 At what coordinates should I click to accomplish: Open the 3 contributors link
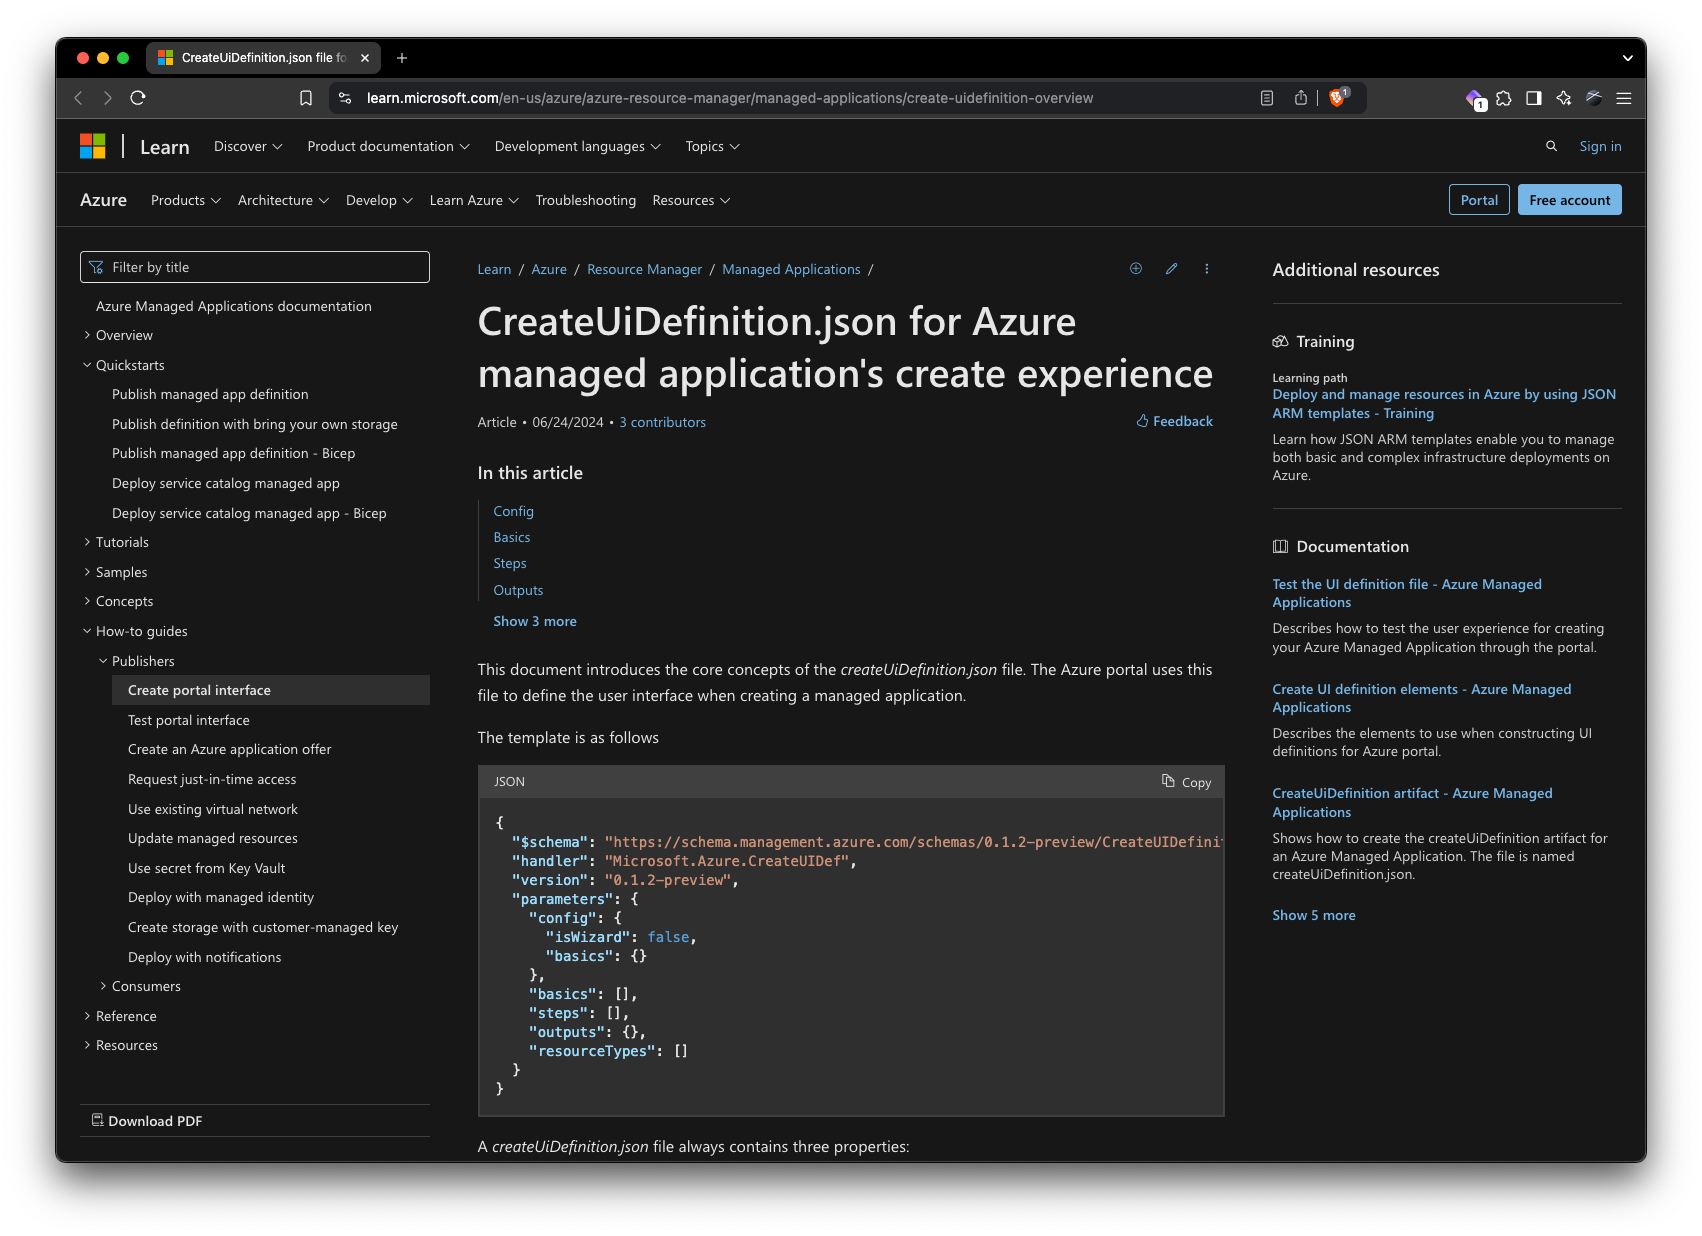[x=662, y=422]
